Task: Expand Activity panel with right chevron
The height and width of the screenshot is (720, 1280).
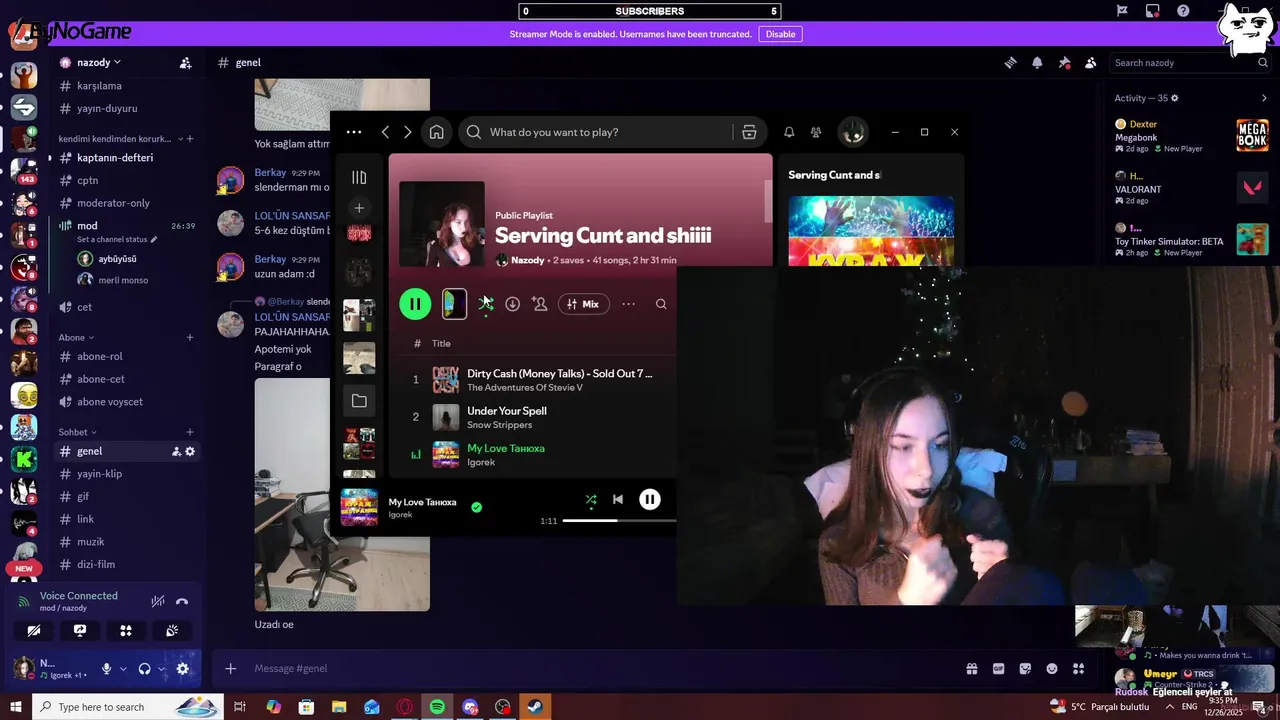Action: tap(1264, 98)
